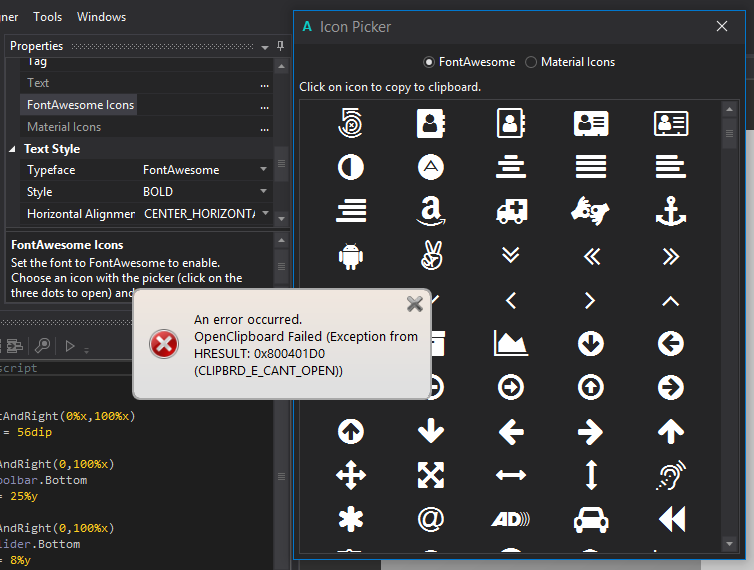Screen dimensions: 754x570
Task: Open the Horizontal Alignment dropdown
Action: click(264, 214)
